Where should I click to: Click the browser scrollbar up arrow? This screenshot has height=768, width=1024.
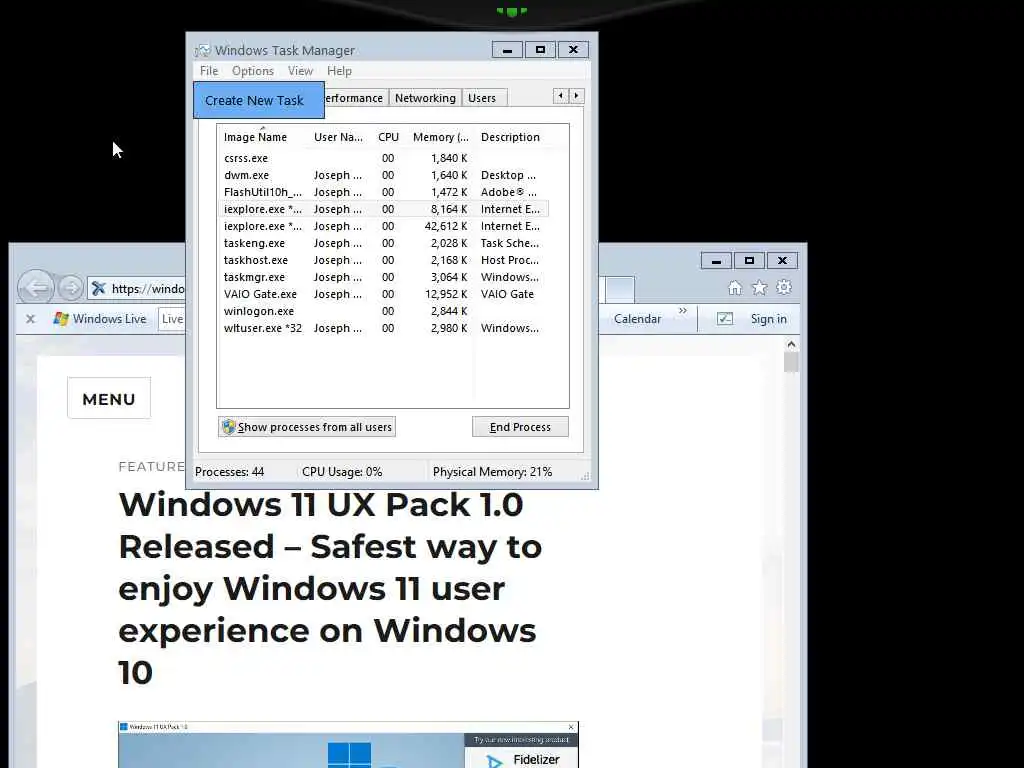(x=791, y=344)
